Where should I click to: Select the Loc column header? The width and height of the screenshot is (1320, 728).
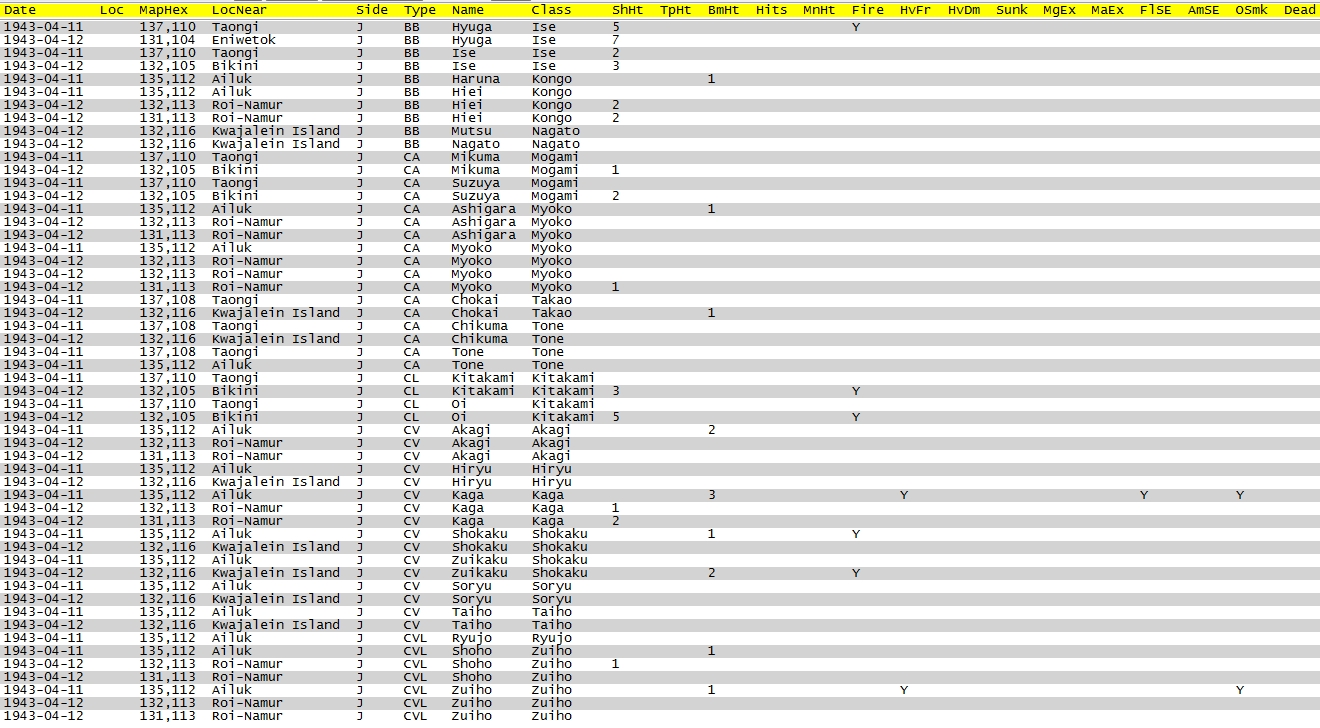112,10
